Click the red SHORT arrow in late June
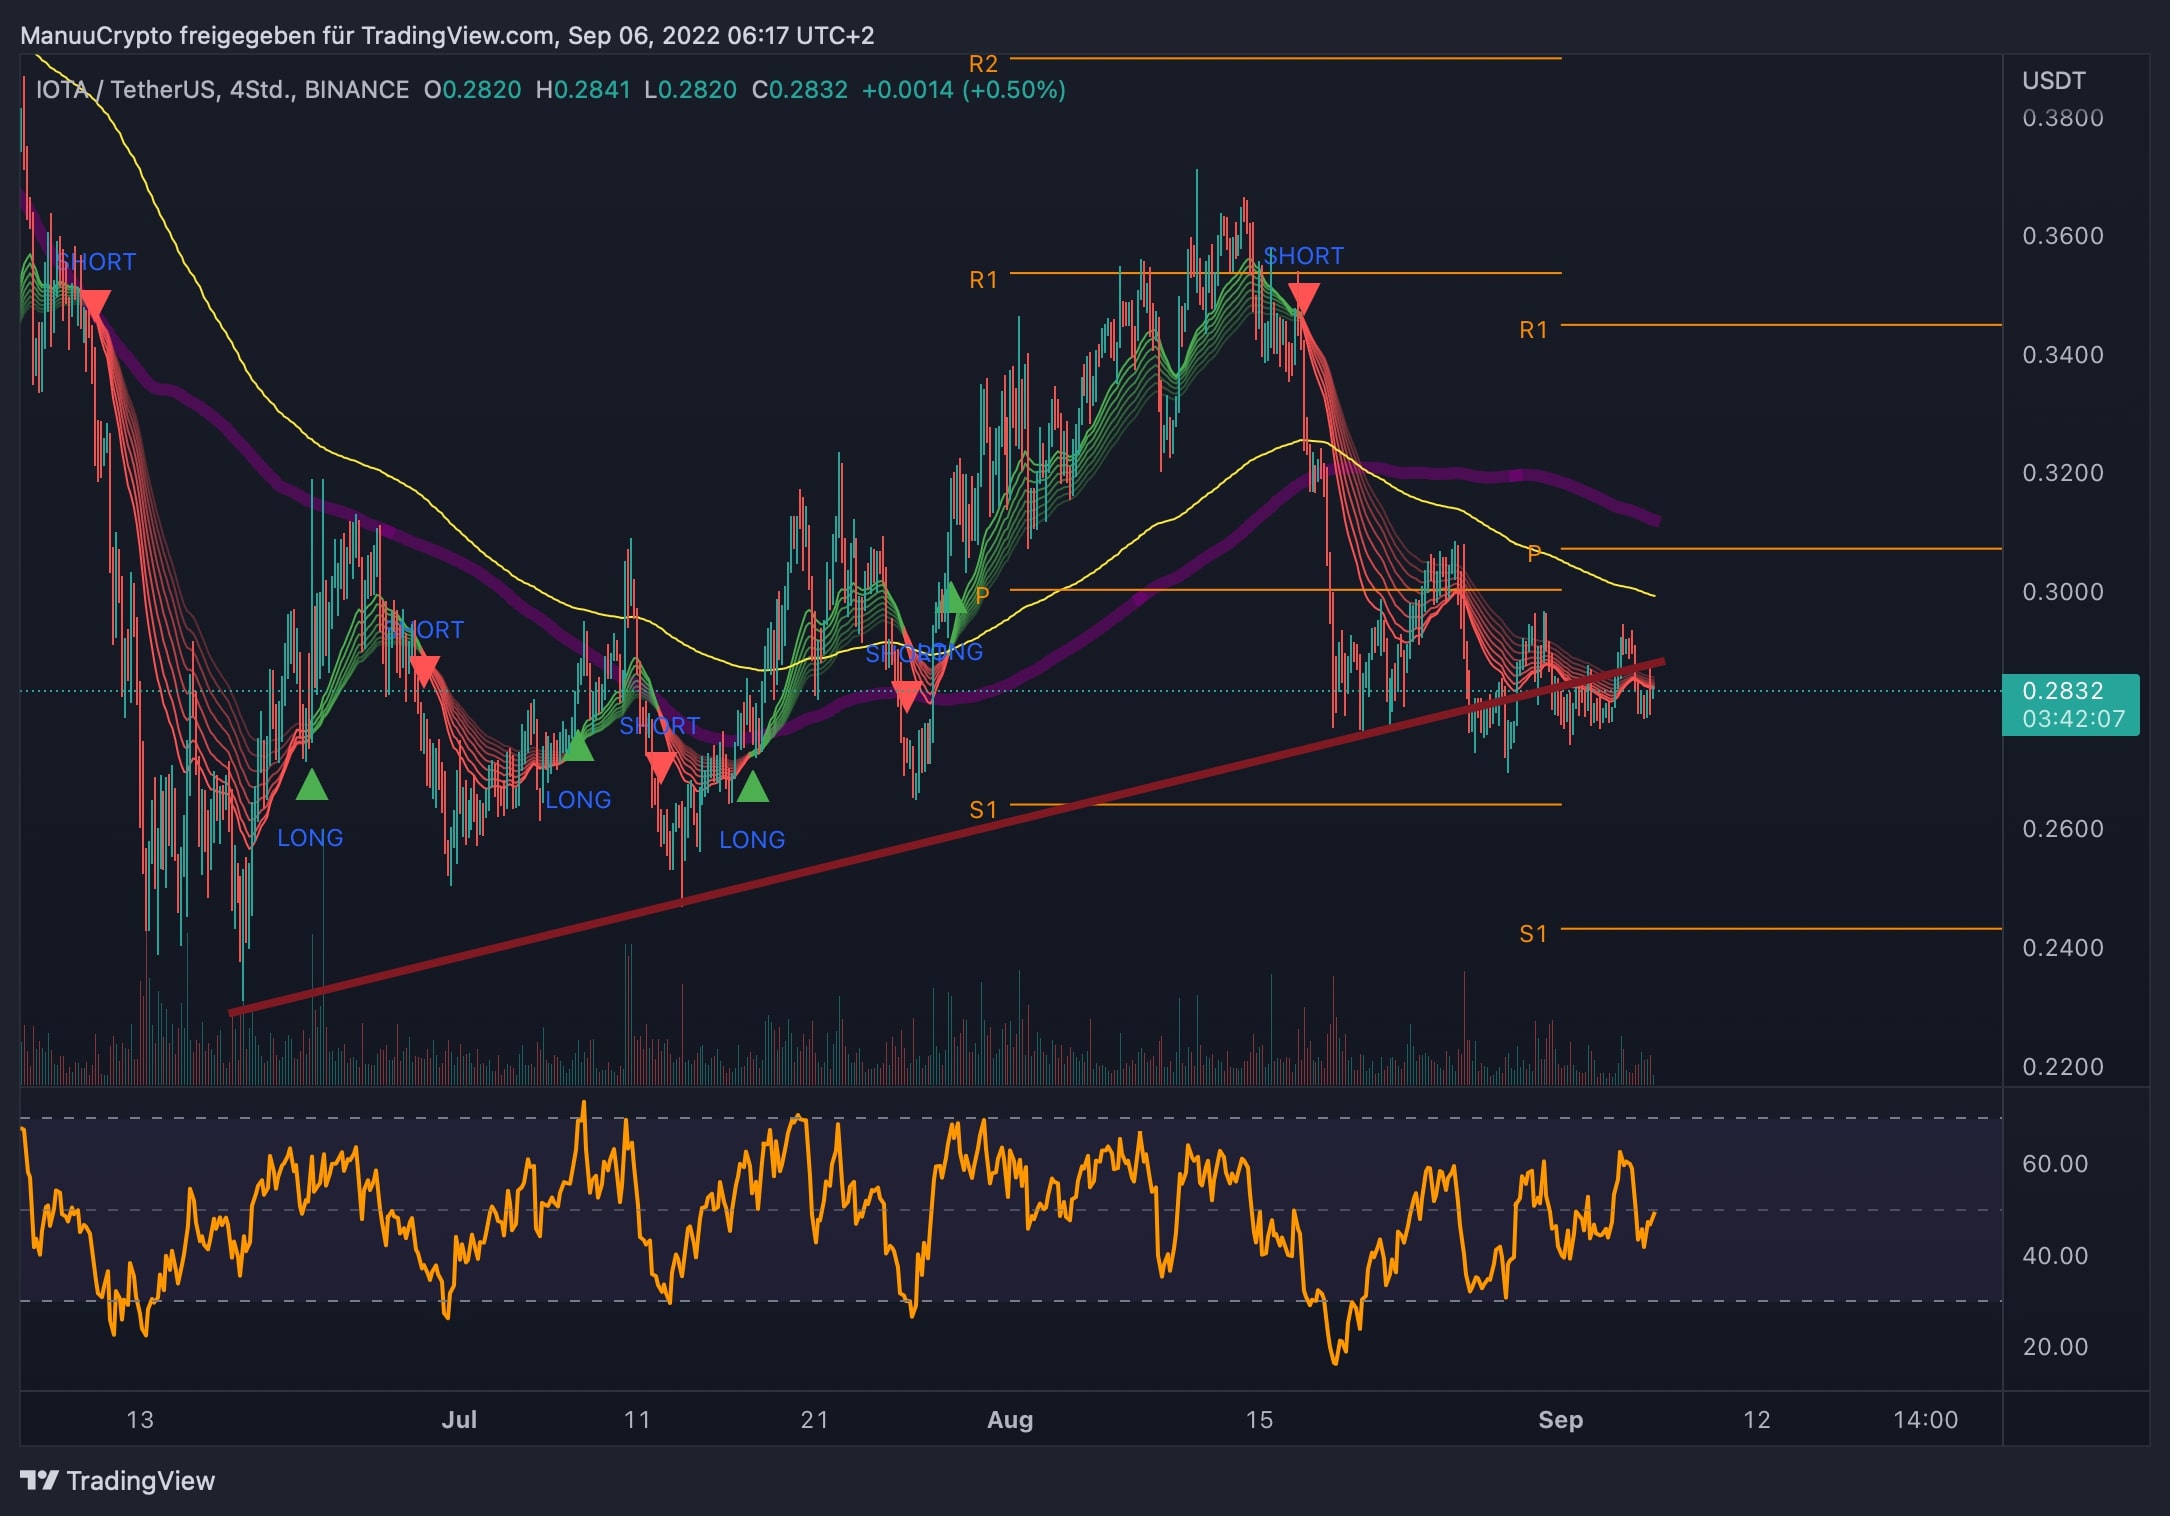Viewport: 2170px width, 1516px height. pos(424,670)
